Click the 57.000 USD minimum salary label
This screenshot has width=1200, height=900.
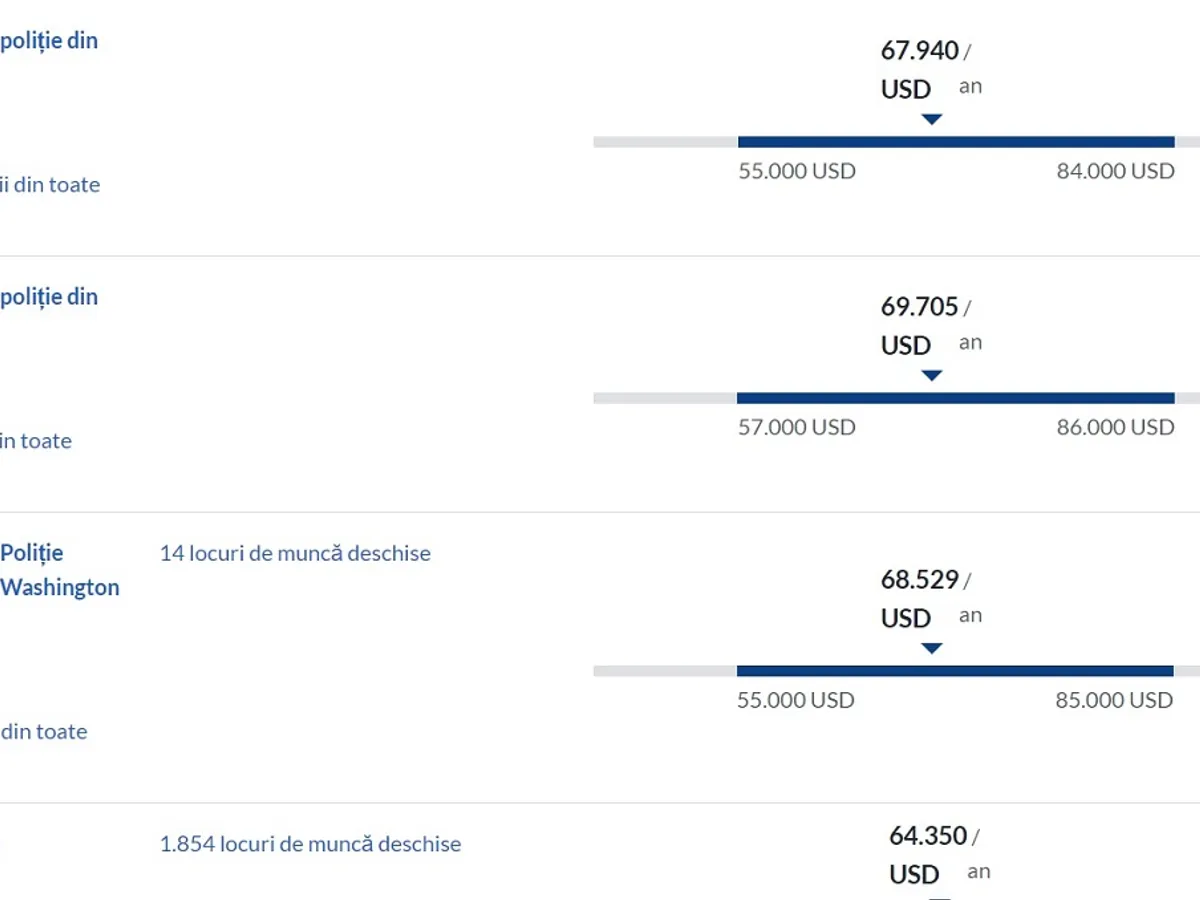coord(796,427)
